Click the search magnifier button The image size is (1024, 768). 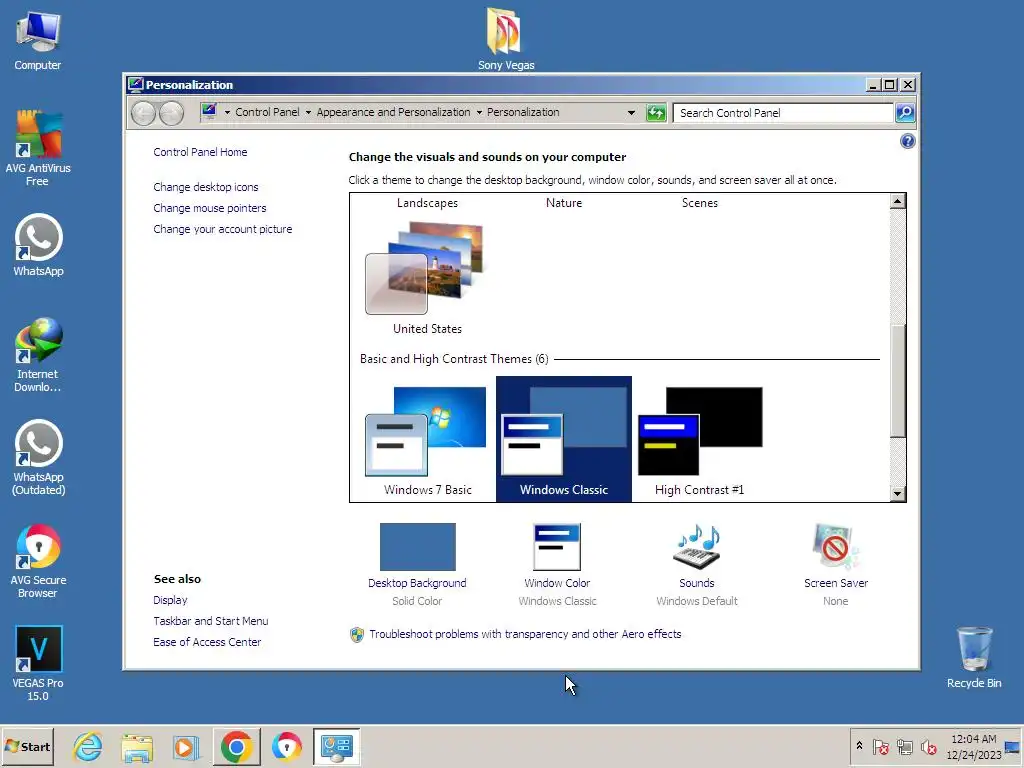905,113
